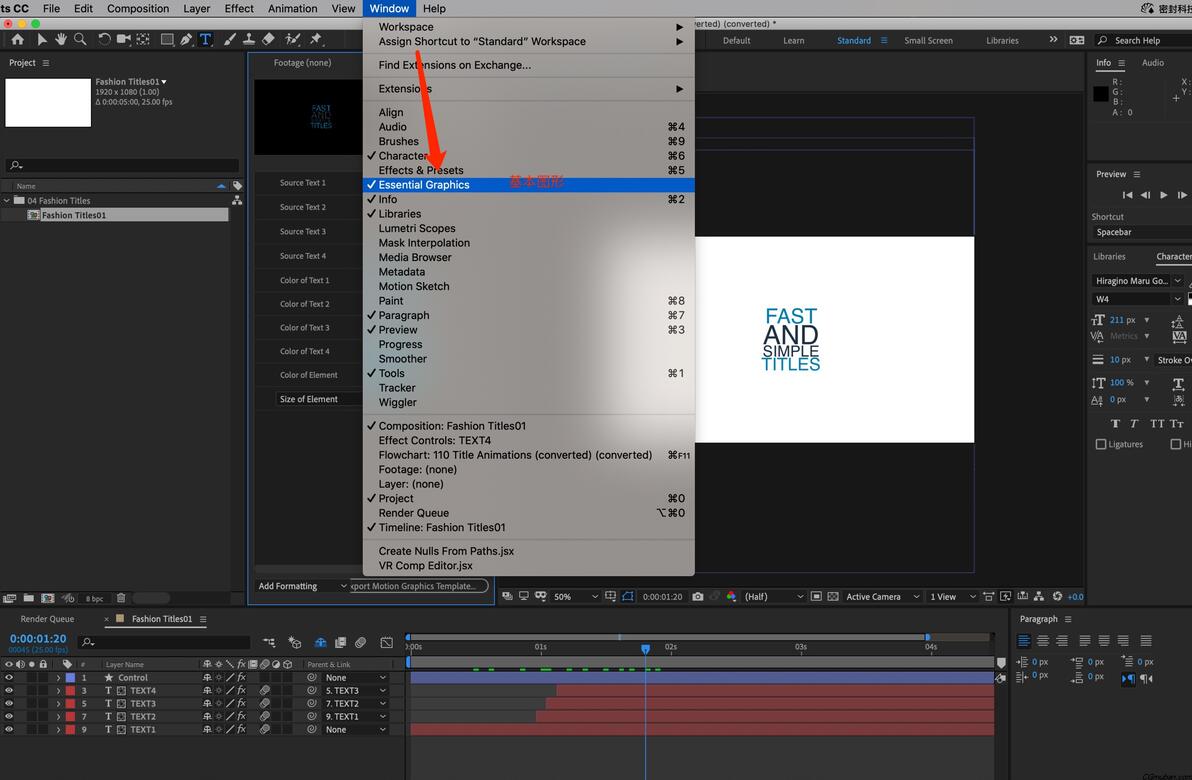Pick the Zoom magnifier tool
The width and height of the screenshot is (1192, 780).
click(80, 40)
